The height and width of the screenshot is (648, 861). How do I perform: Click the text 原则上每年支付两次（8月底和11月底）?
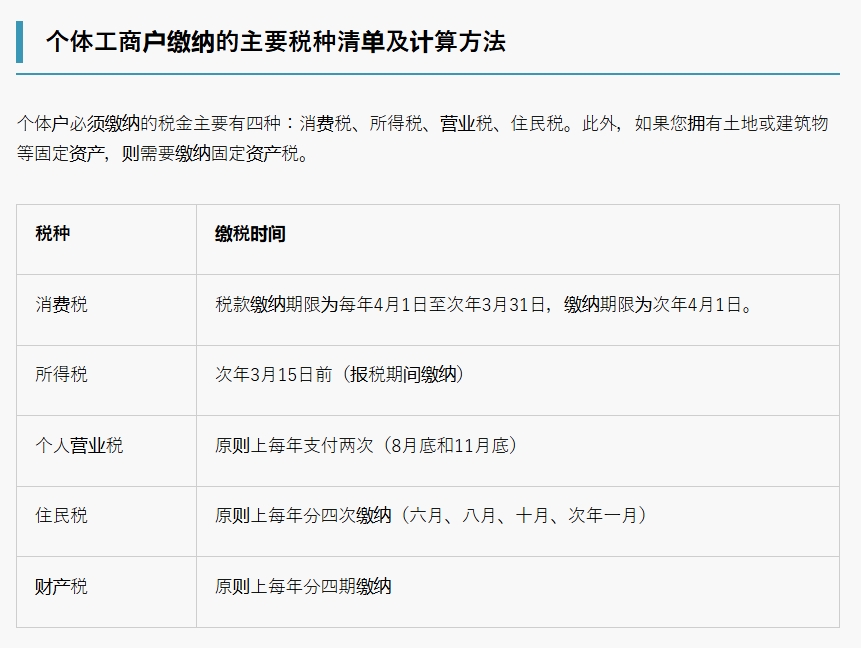pos(366,445)
